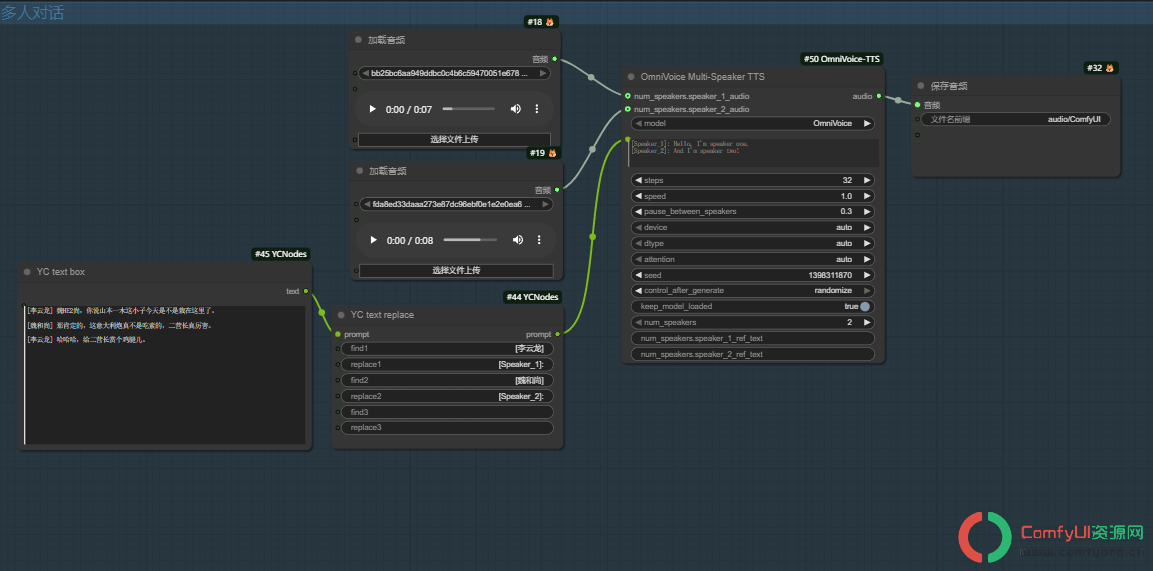Collapse the first 加载音频 node #18 via its dot
The height and width of the screenshot is (571, 1153).
pyautogui.click(x=359, y=40)
